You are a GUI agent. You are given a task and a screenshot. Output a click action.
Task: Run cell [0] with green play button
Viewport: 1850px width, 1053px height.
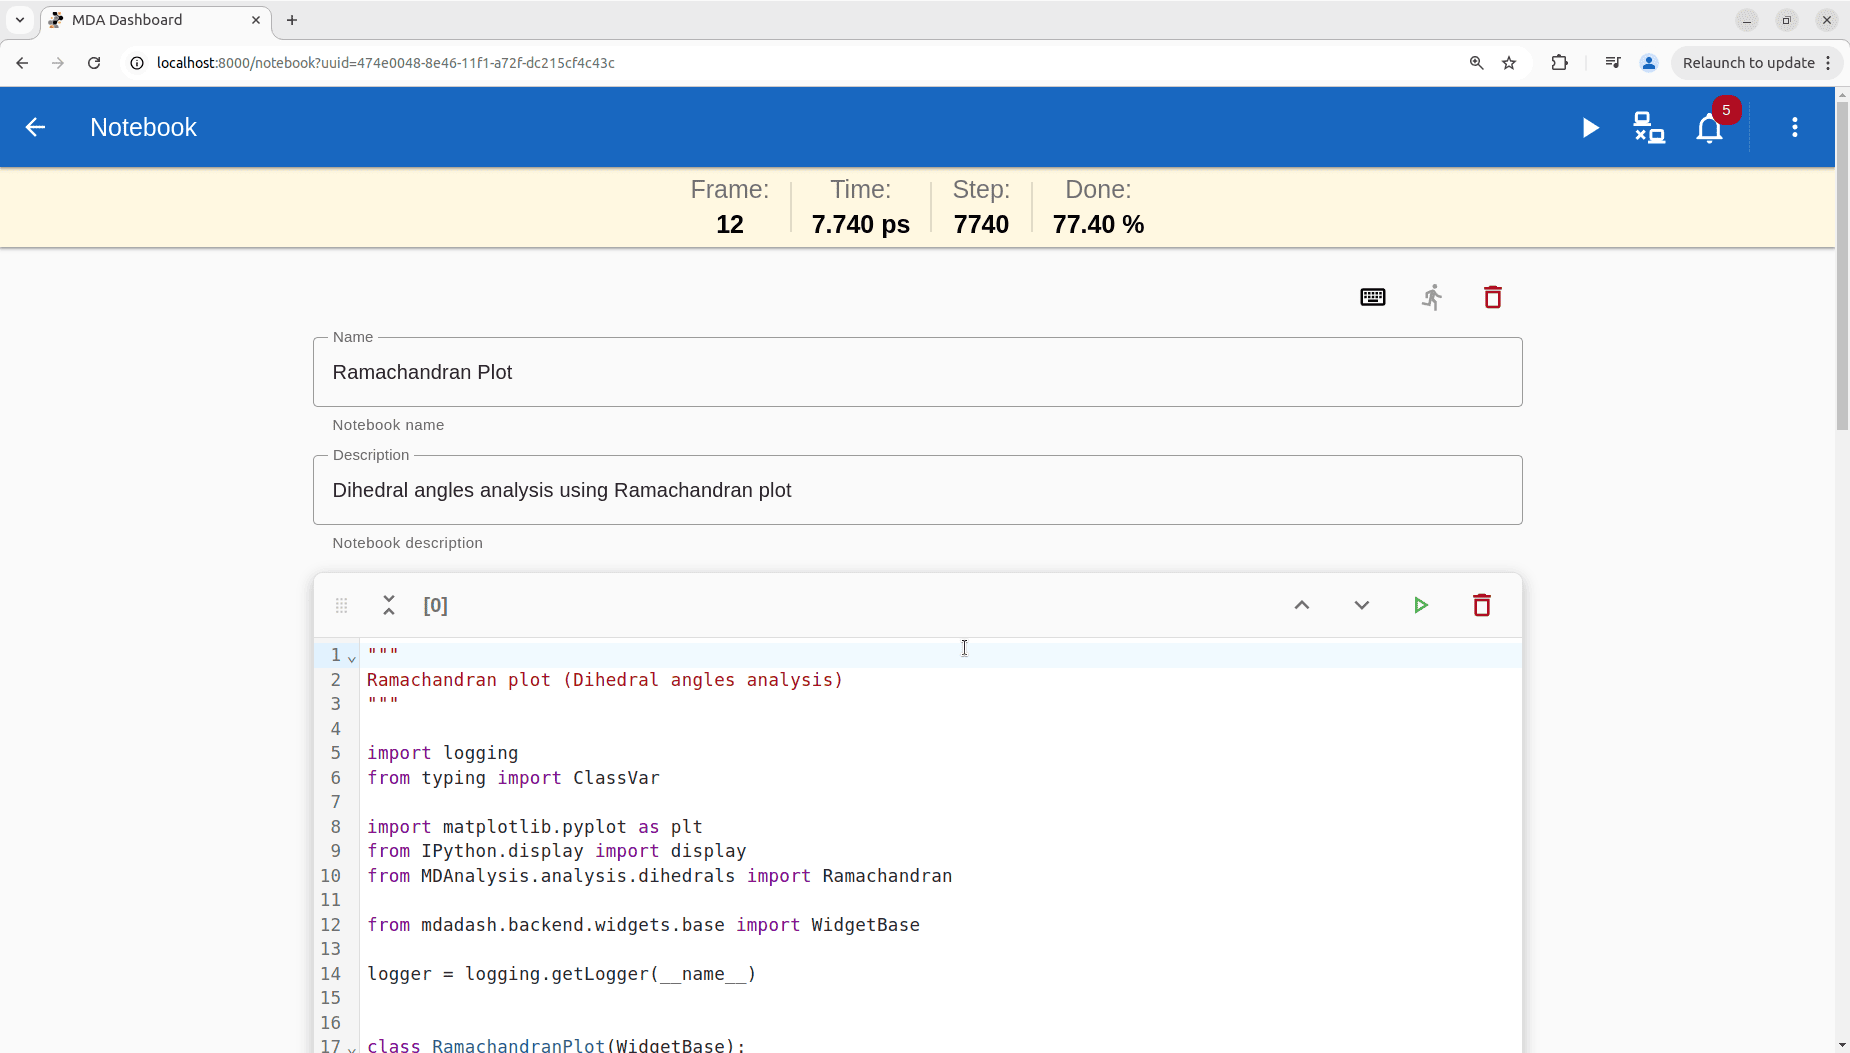pyautogui.click(x=1421, y=605)
